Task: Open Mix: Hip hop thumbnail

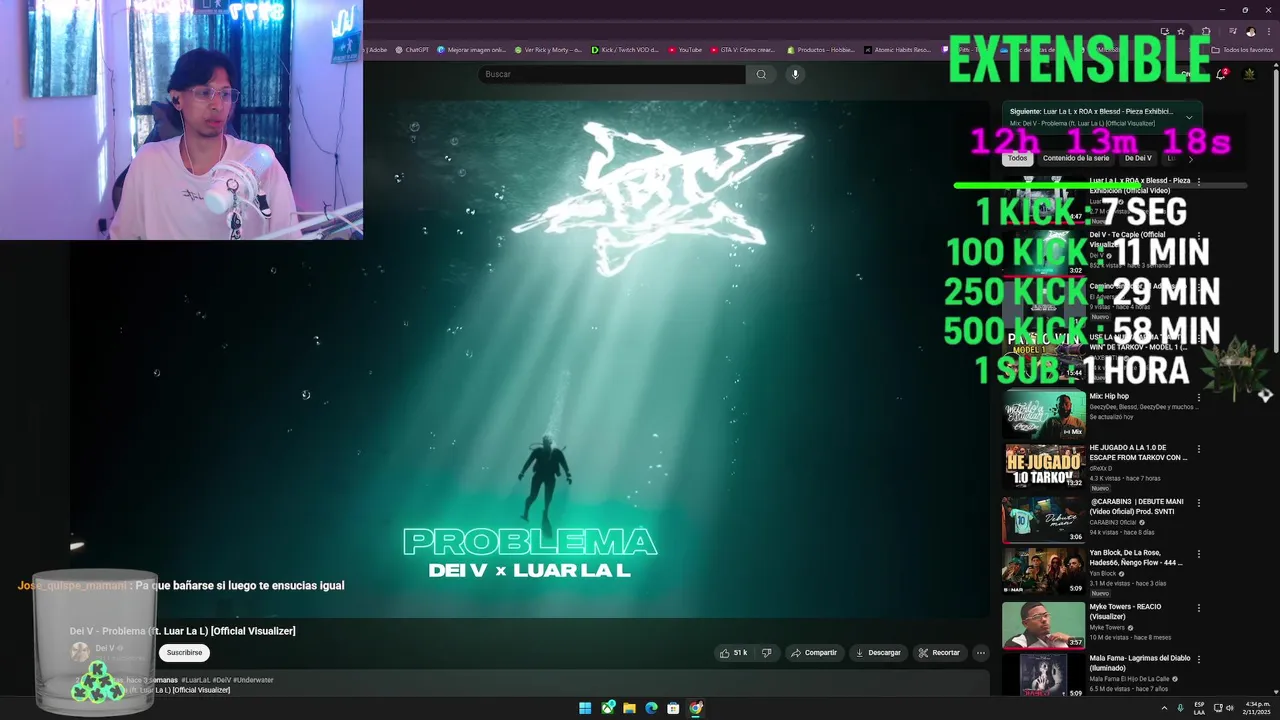Action: pos(1044,415)
